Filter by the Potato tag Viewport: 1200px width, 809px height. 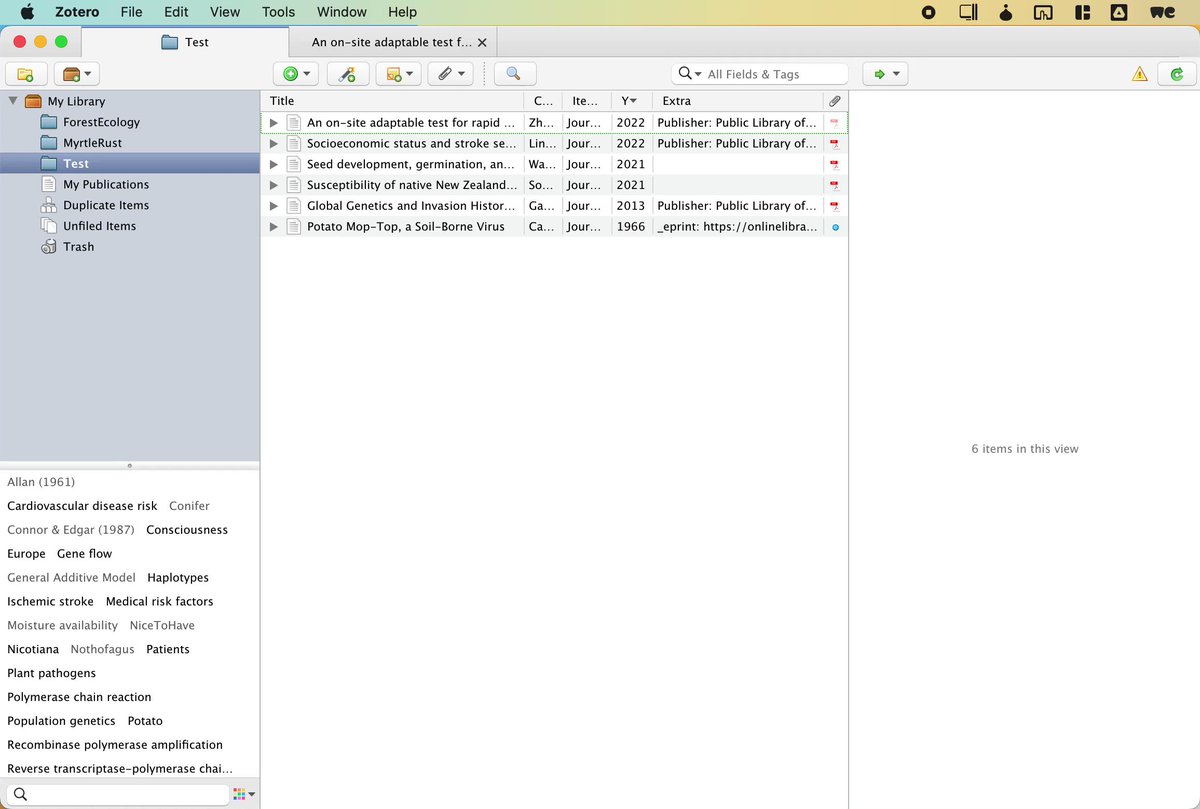(145, 721)
